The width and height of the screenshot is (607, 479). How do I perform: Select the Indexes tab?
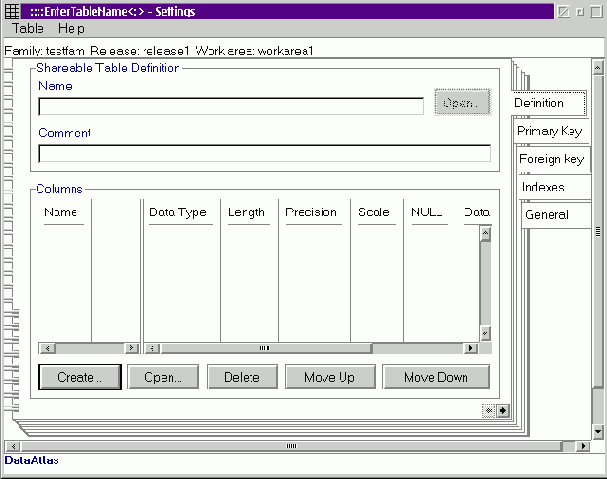tap(543, 187)
